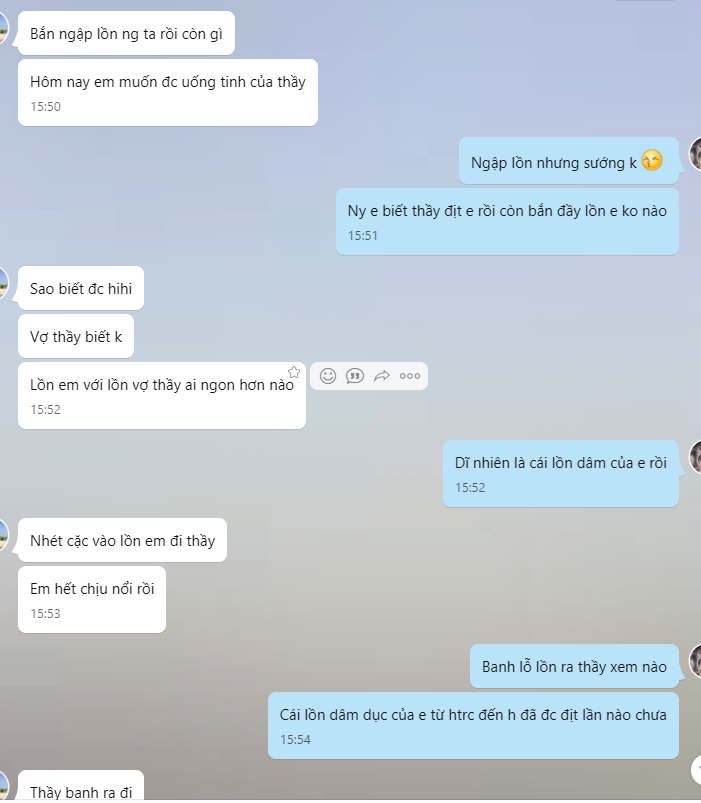Click the contact avatar next to "Sao biết đc hihi"
The image size is (701, 803).
4,283
